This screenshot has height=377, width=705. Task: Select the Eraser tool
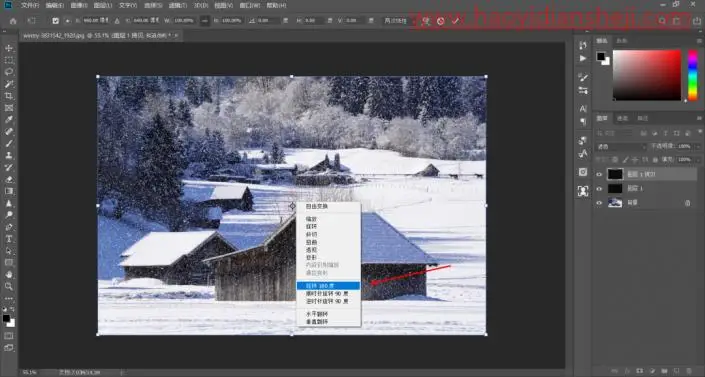9,179
